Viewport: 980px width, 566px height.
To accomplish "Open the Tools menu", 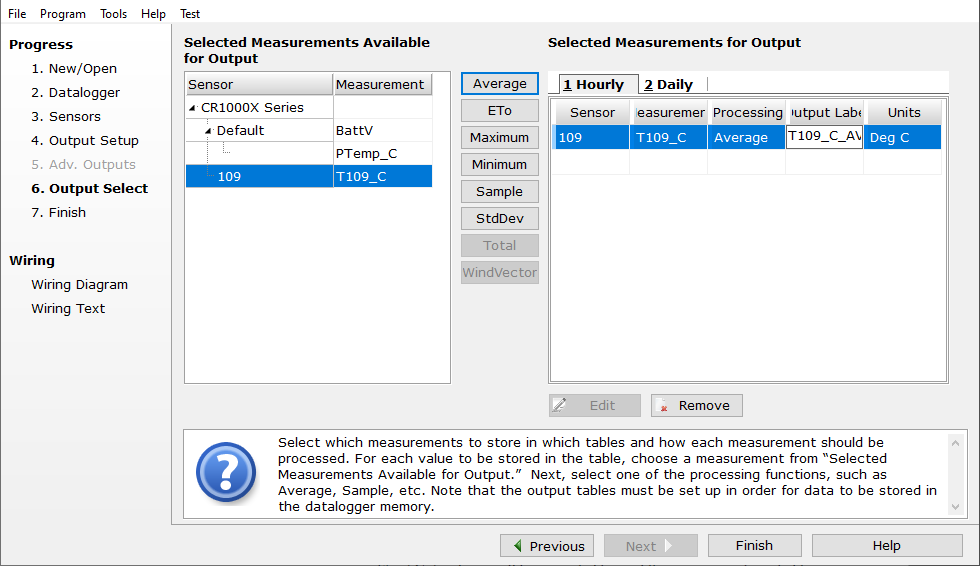I will click(113, 14).
